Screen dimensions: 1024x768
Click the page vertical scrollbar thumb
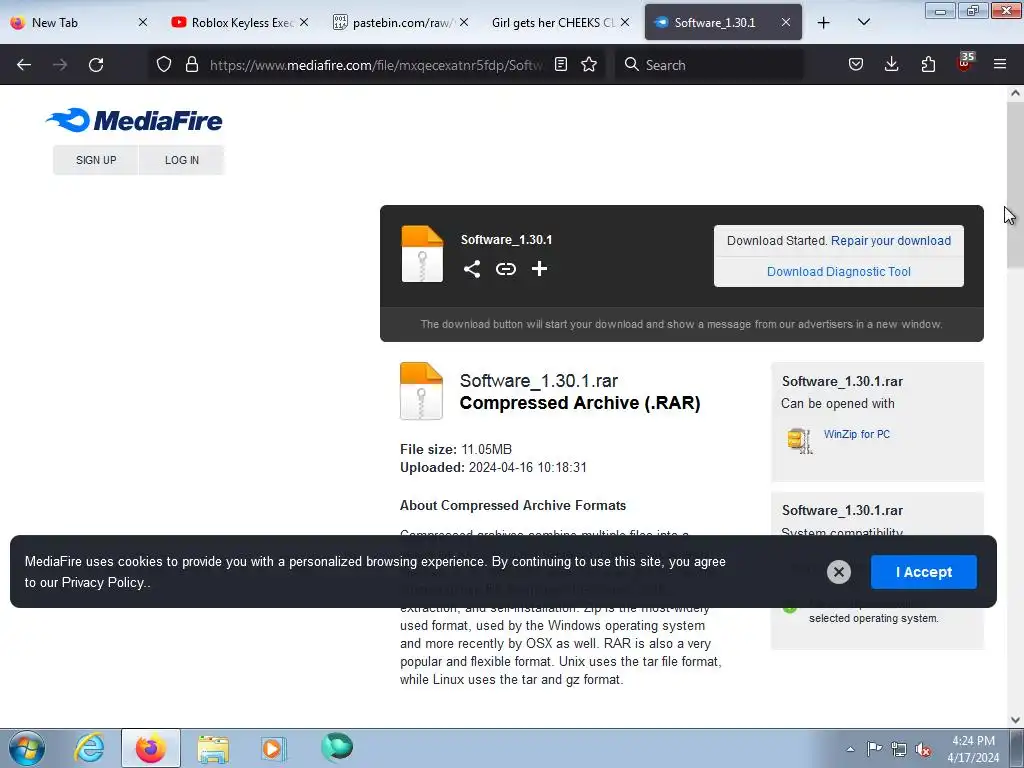(x=1015, y=184)
